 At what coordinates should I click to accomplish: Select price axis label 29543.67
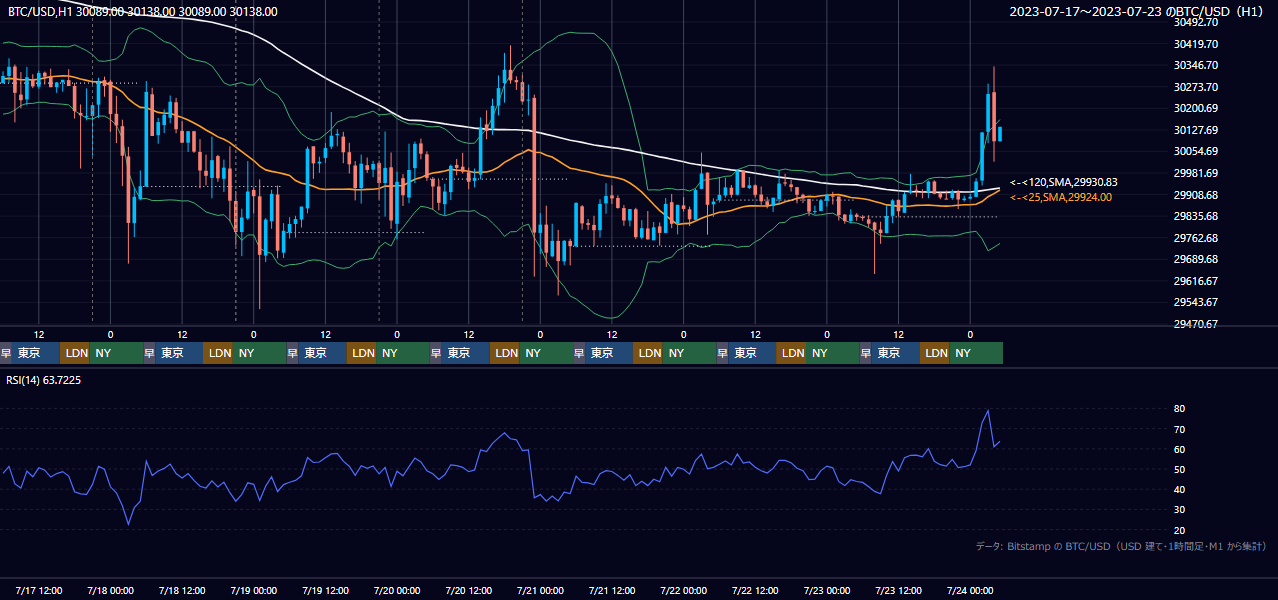[1195, 302]
